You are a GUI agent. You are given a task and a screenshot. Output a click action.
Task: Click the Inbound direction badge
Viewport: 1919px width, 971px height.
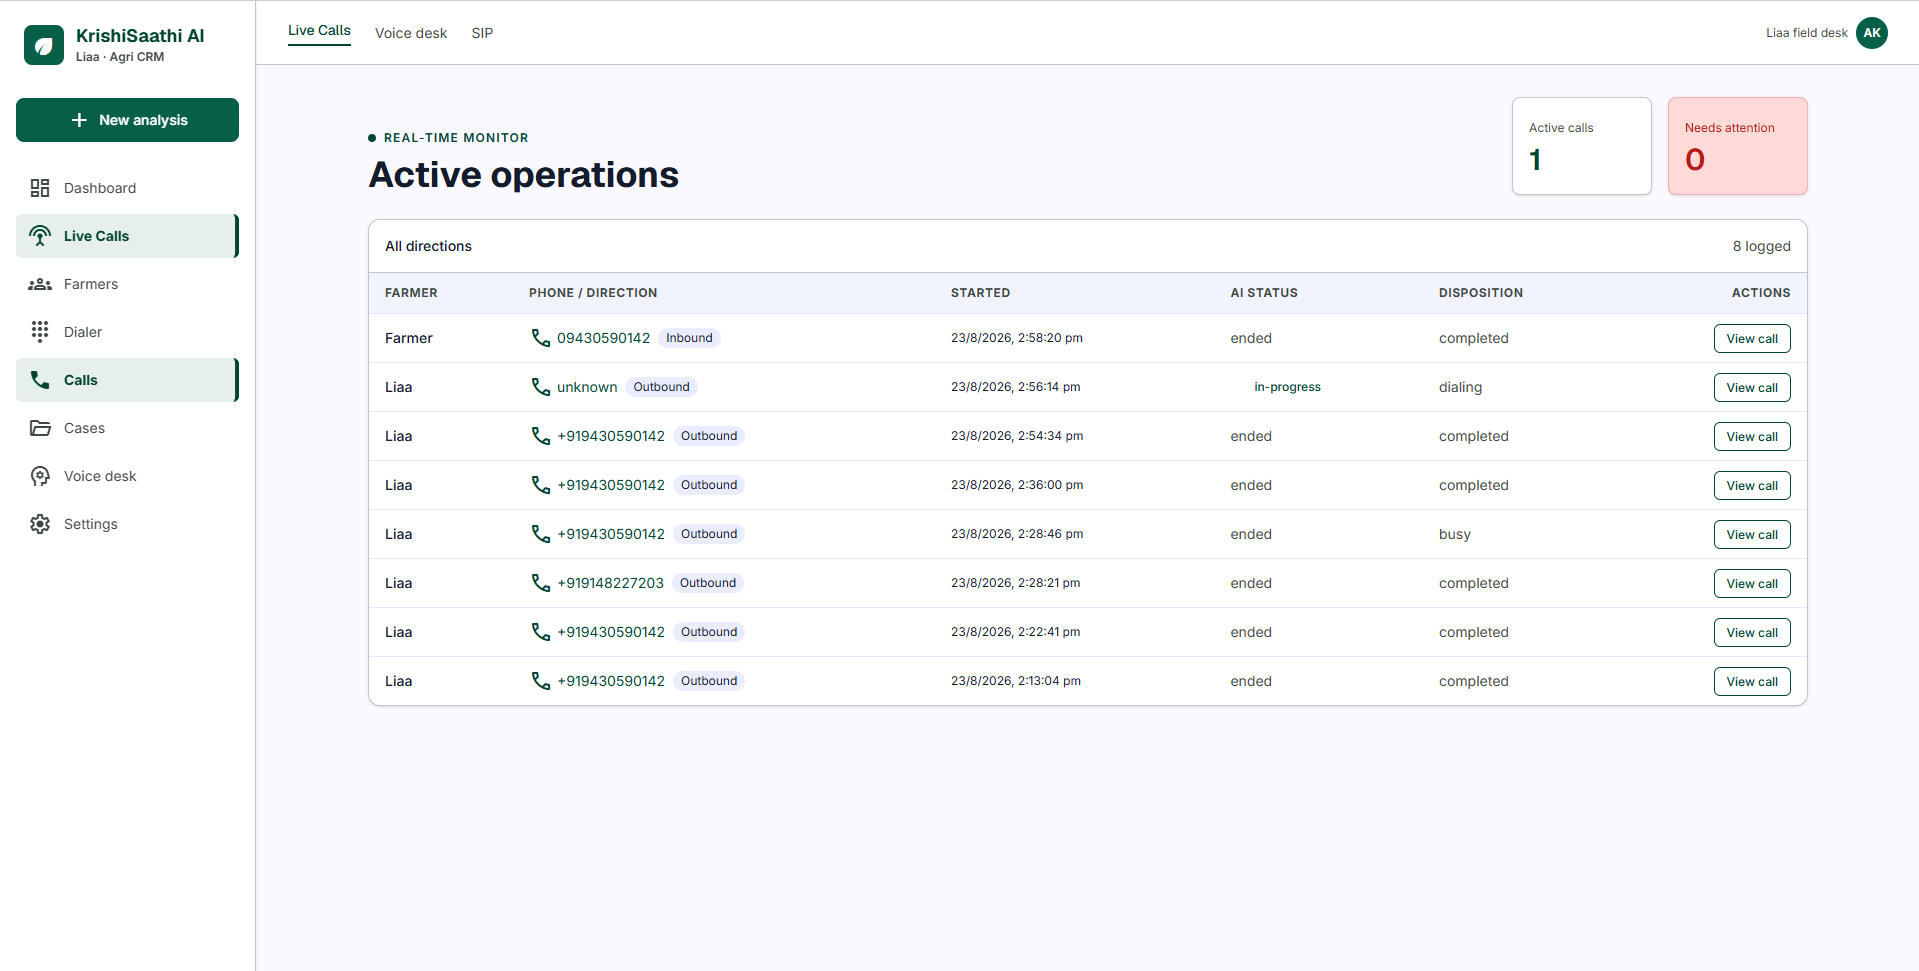(689, 338)
